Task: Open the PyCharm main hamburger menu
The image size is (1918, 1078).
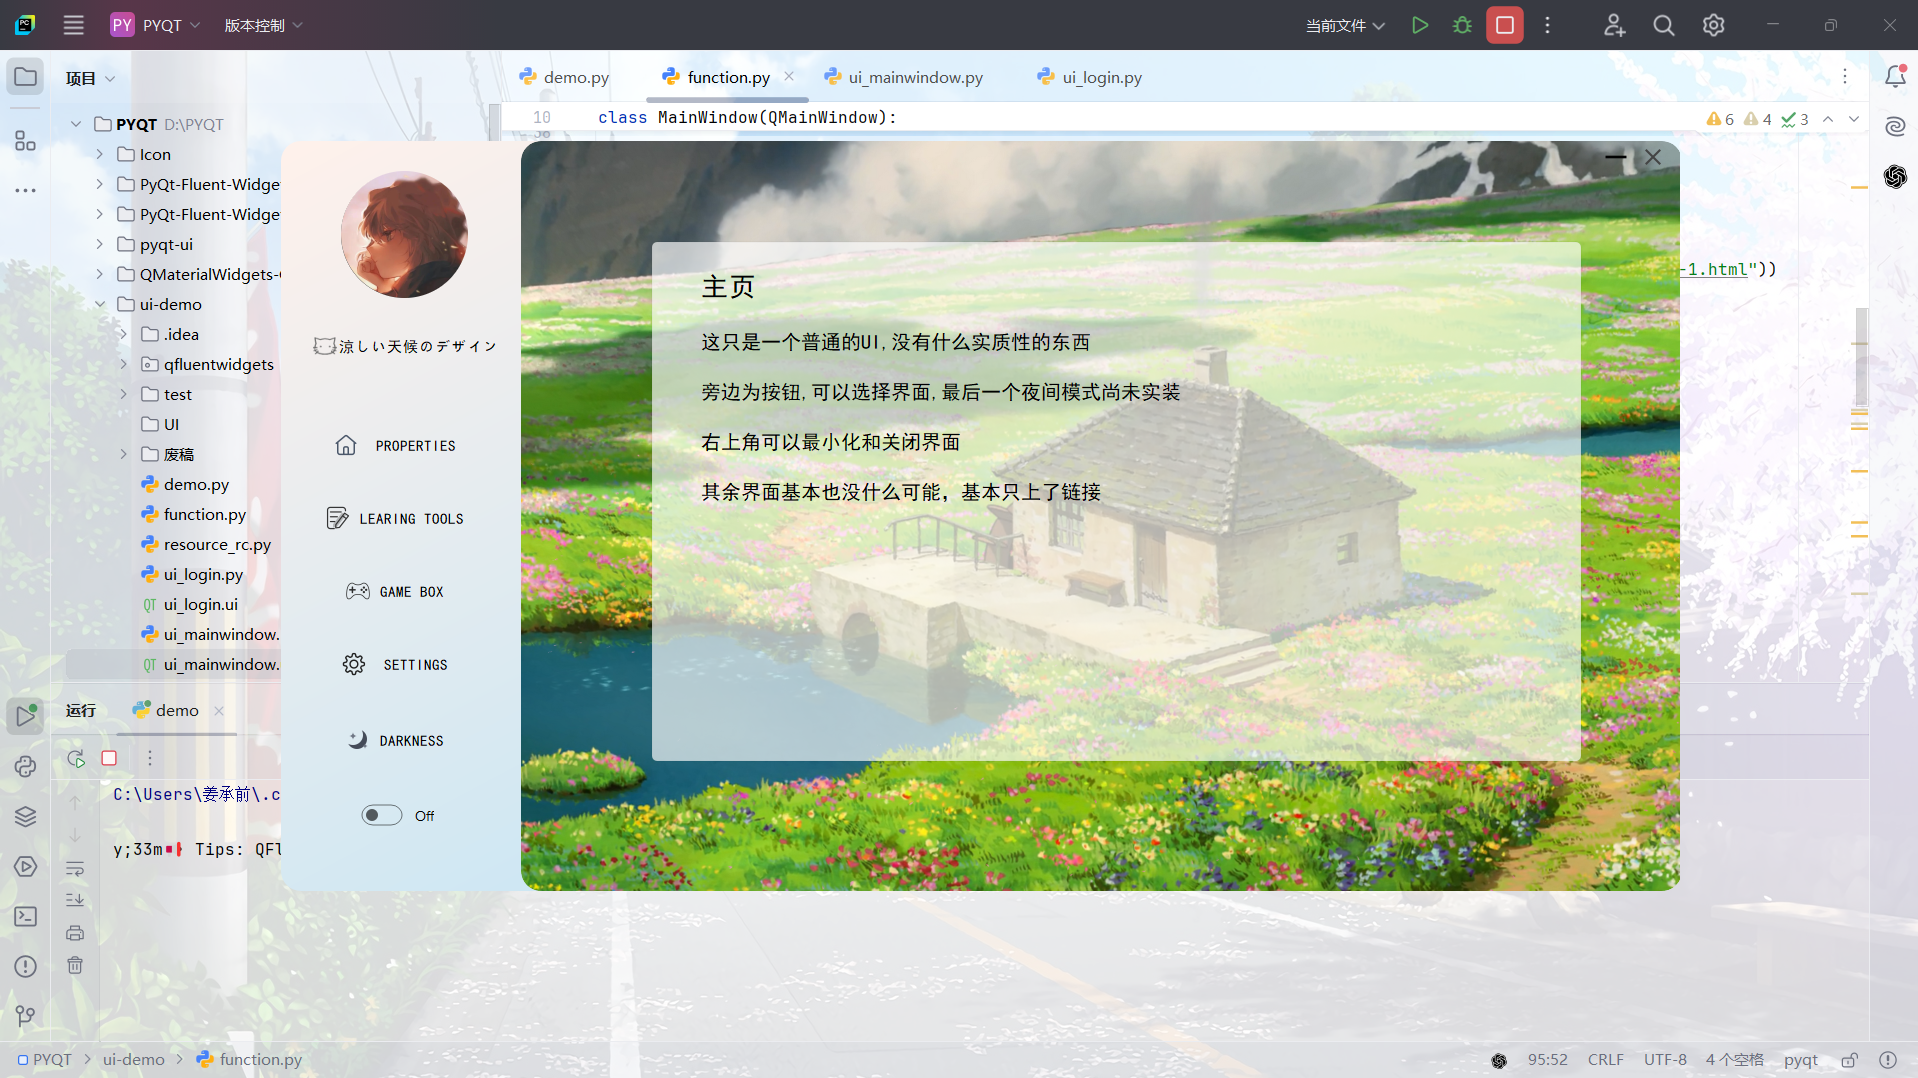Action: (x=73, y=25)
